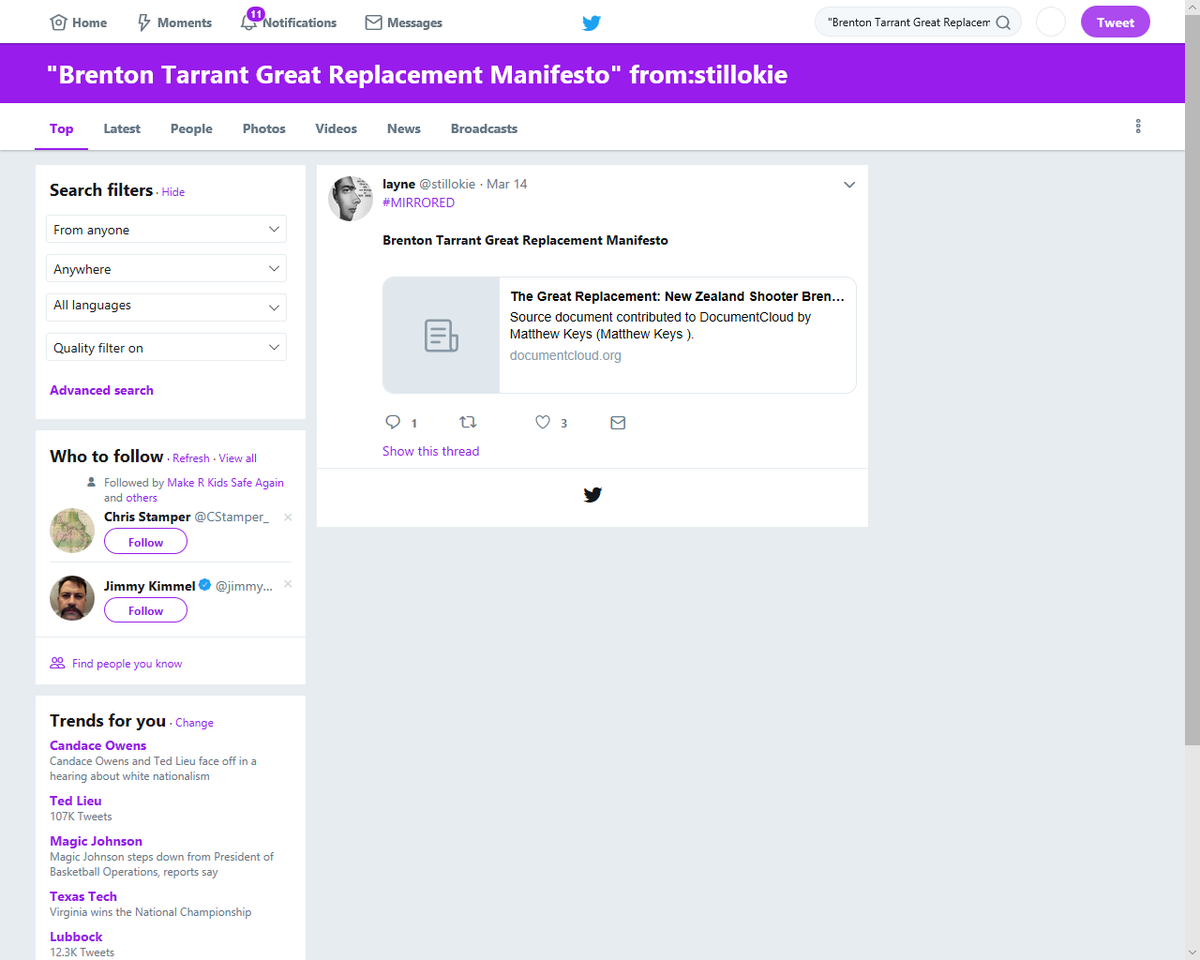Reply to layne's tweet
The image size is (1200, 960).
tap(393, 422)
